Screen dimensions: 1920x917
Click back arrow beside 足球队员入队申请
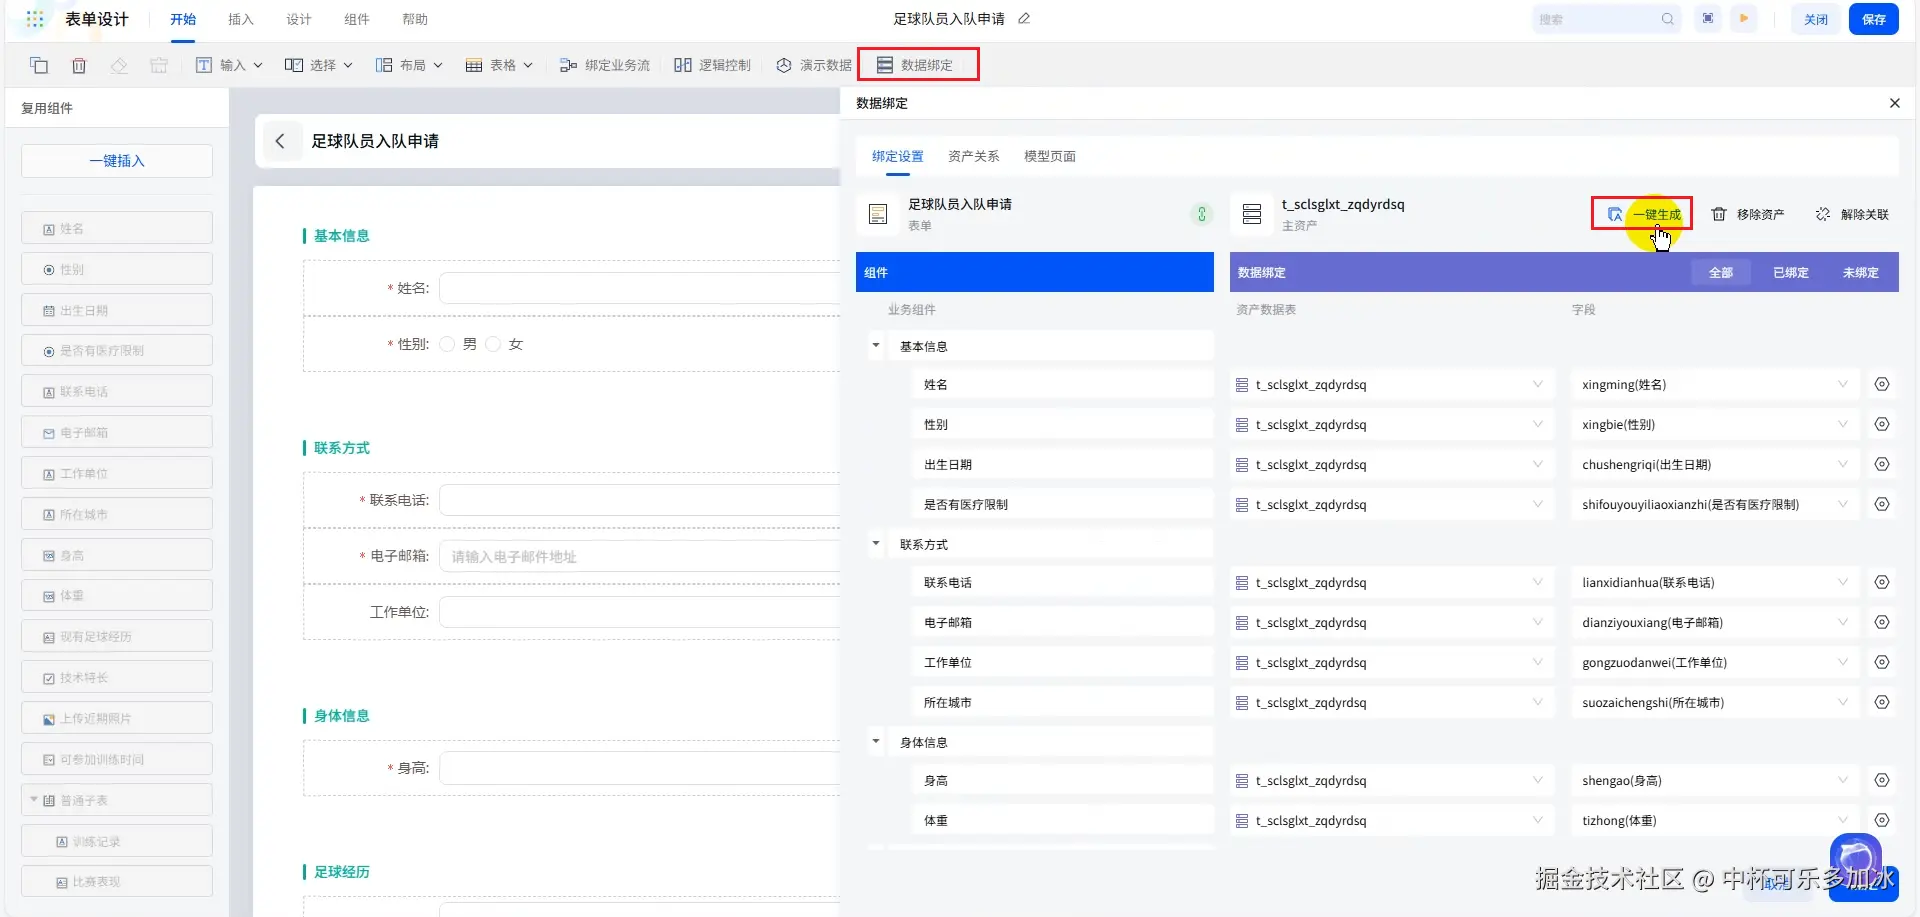280,141
